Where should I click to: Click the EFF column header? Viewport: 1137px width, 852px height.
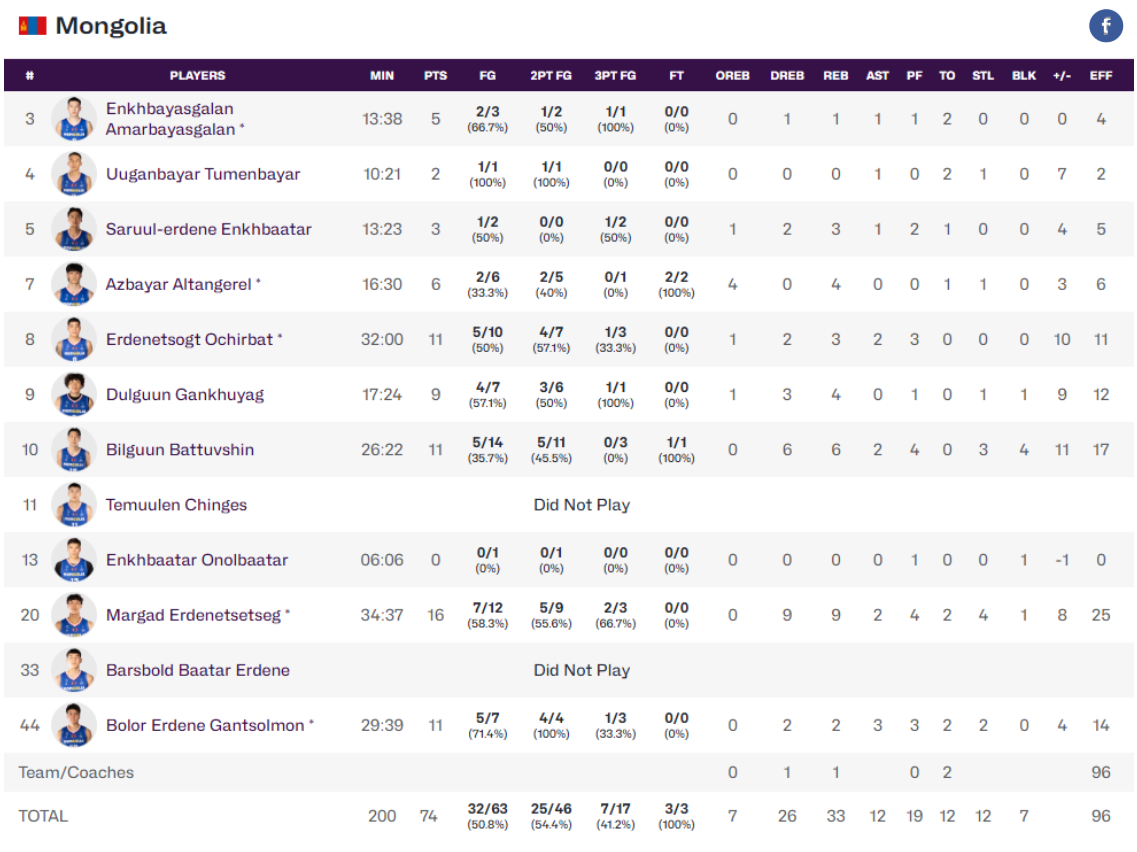click(x=1100, y=75)
